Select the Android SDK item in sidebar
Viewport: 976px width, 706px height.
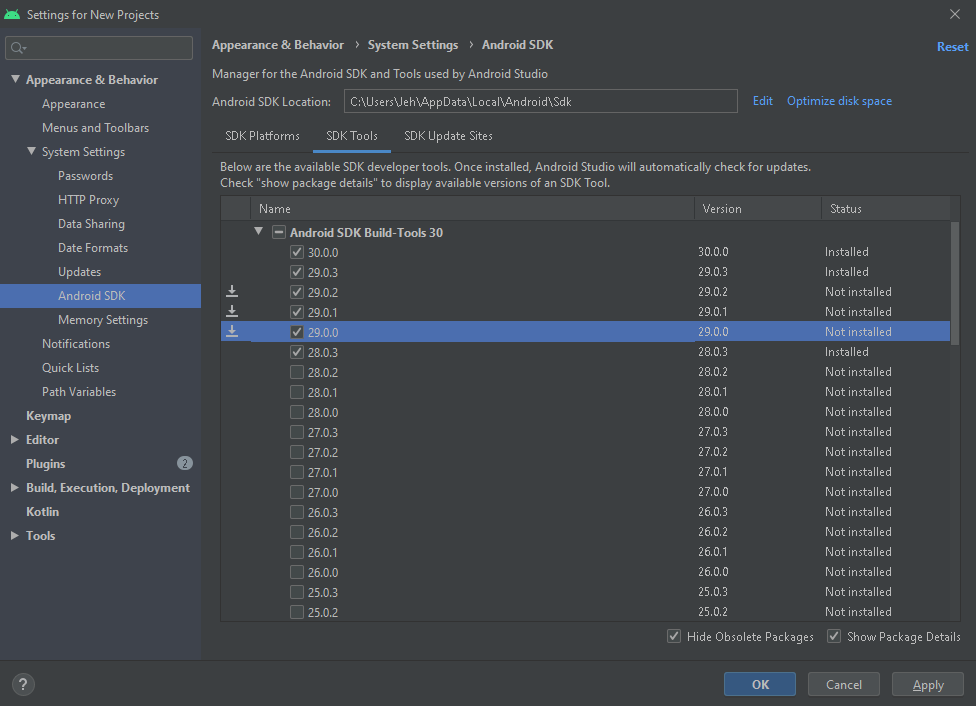(100, 296)
